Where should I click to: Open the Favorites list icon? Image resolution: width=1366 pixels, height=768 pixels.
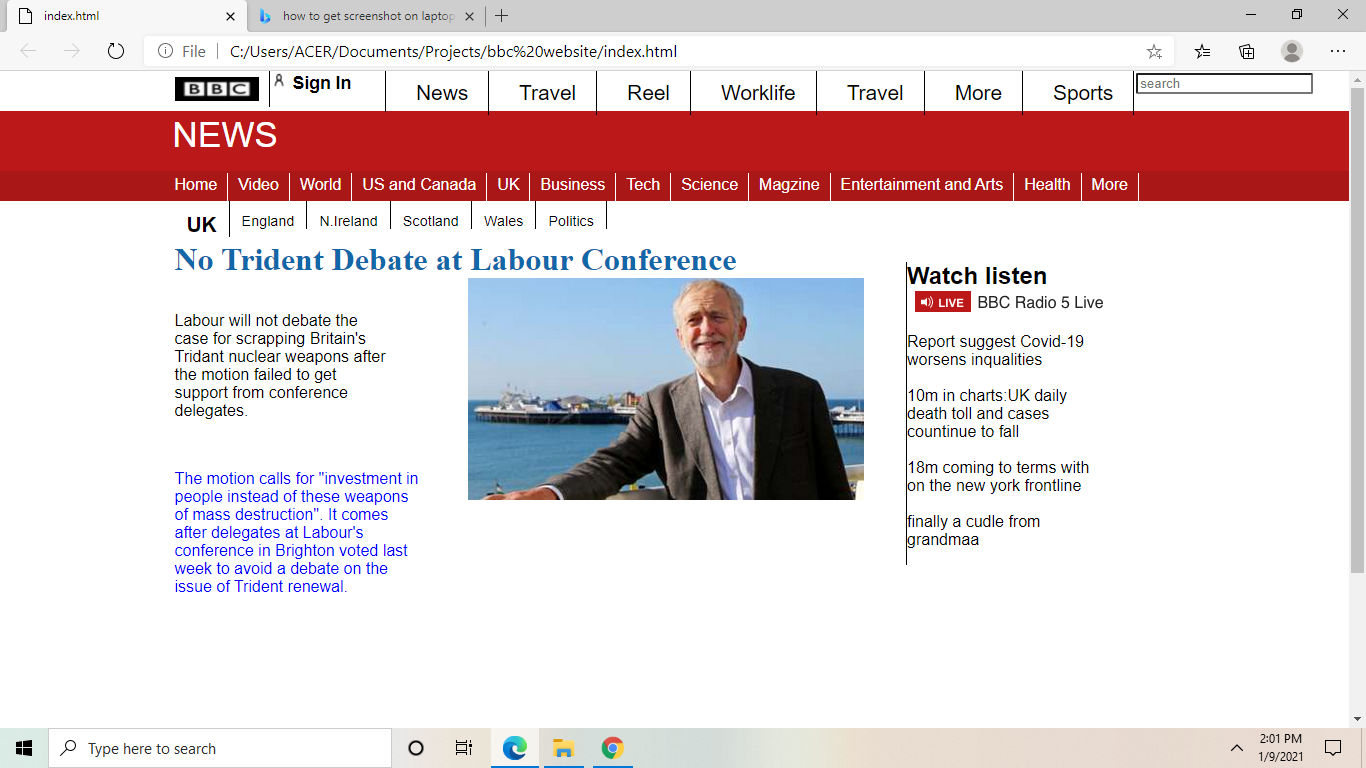click(x=1202, y=51)
